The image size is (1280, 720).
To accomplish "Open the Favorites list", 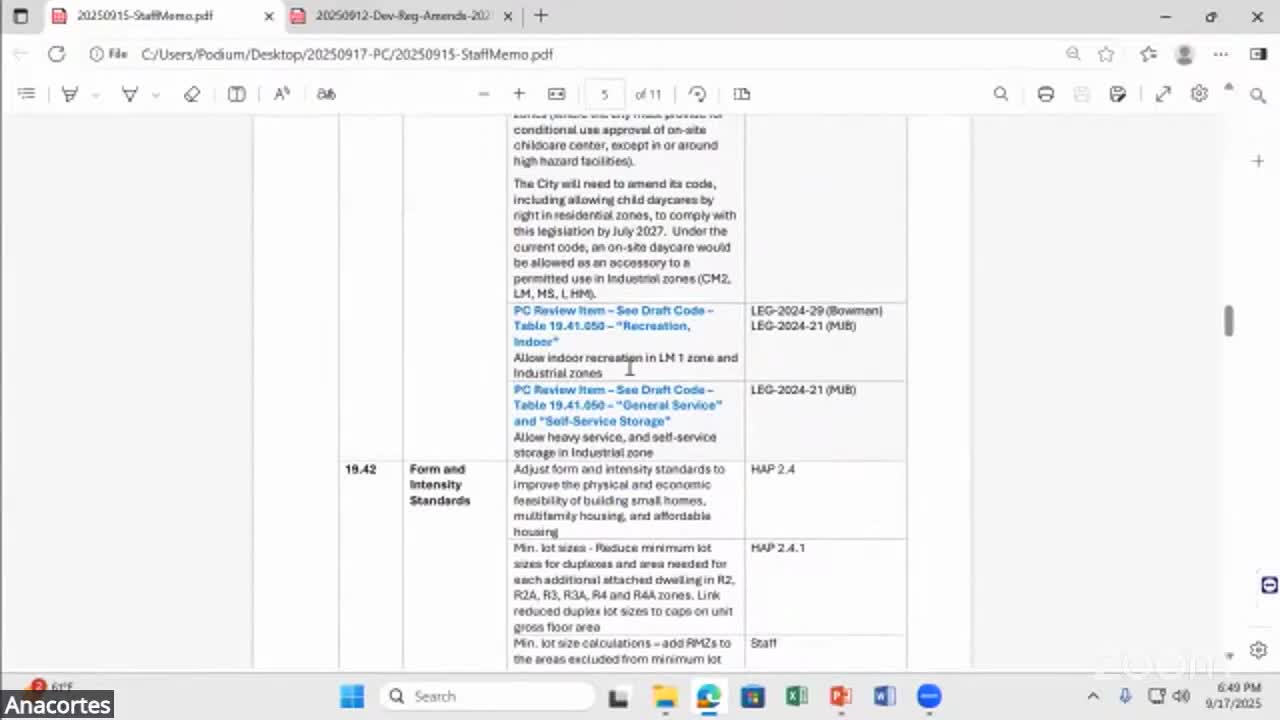I will coord(1148,54).
